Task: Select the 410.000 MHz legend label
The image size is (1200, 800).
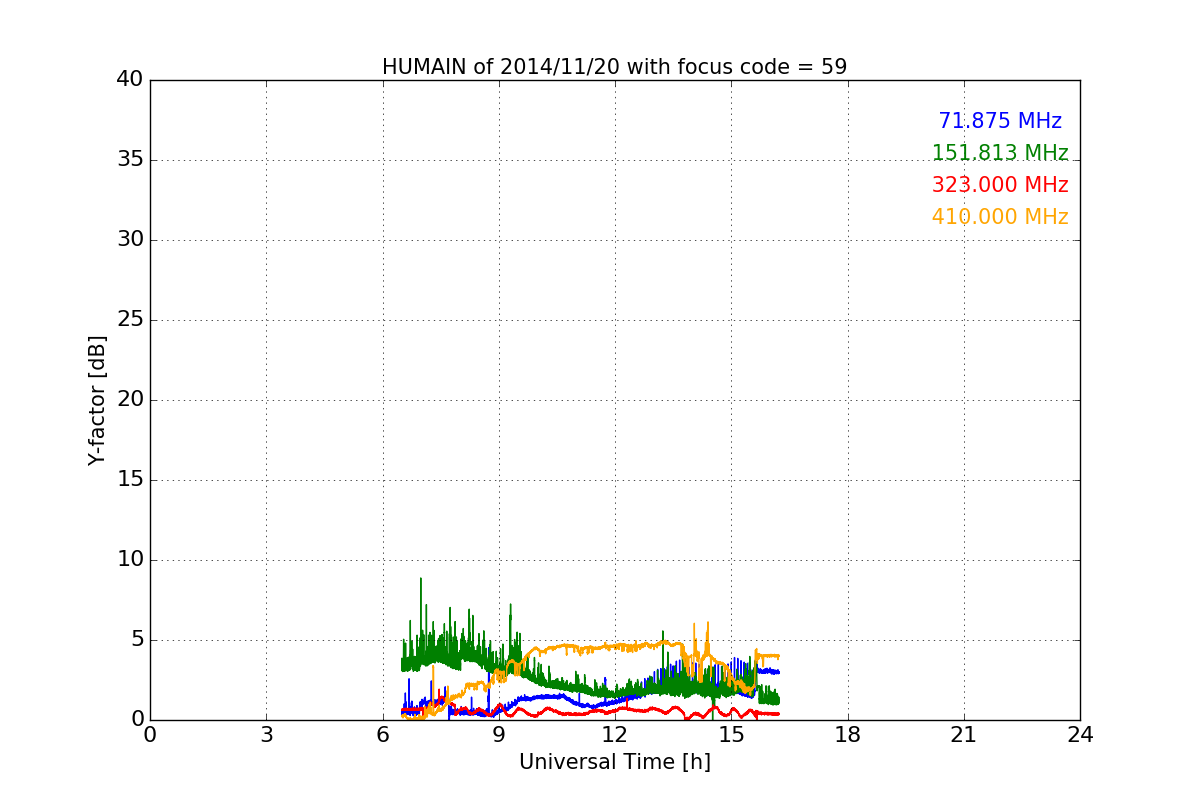Action: (1000, 217)
